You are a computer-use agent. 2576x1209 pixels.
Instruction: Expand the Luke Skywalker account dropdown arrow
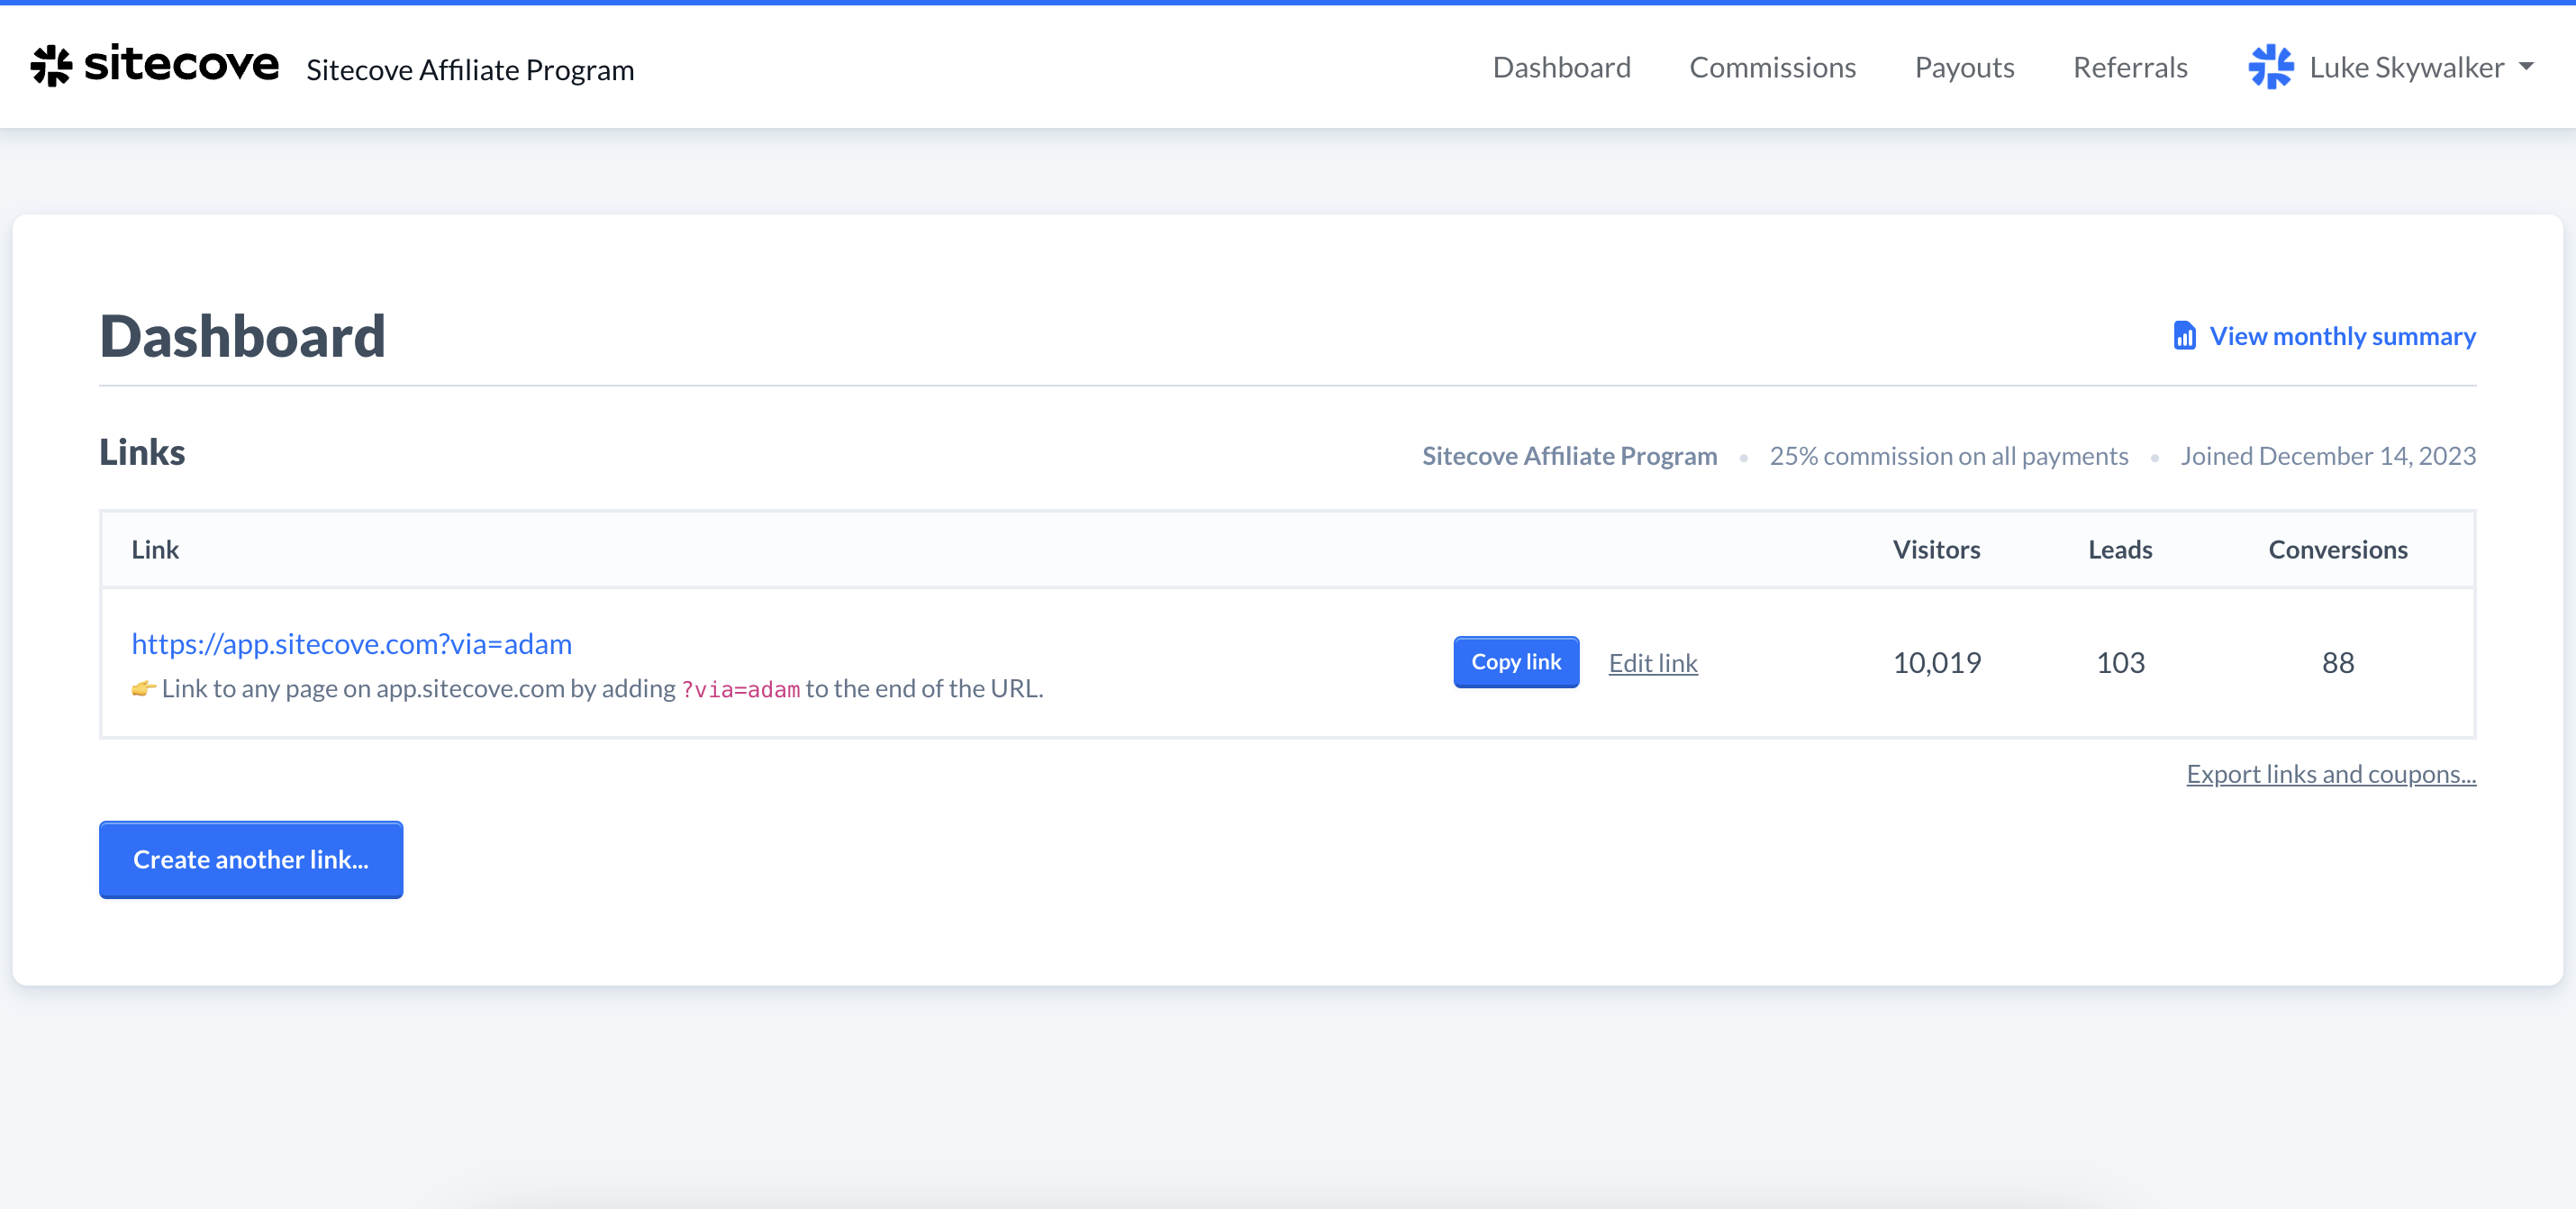point(2526,67)
